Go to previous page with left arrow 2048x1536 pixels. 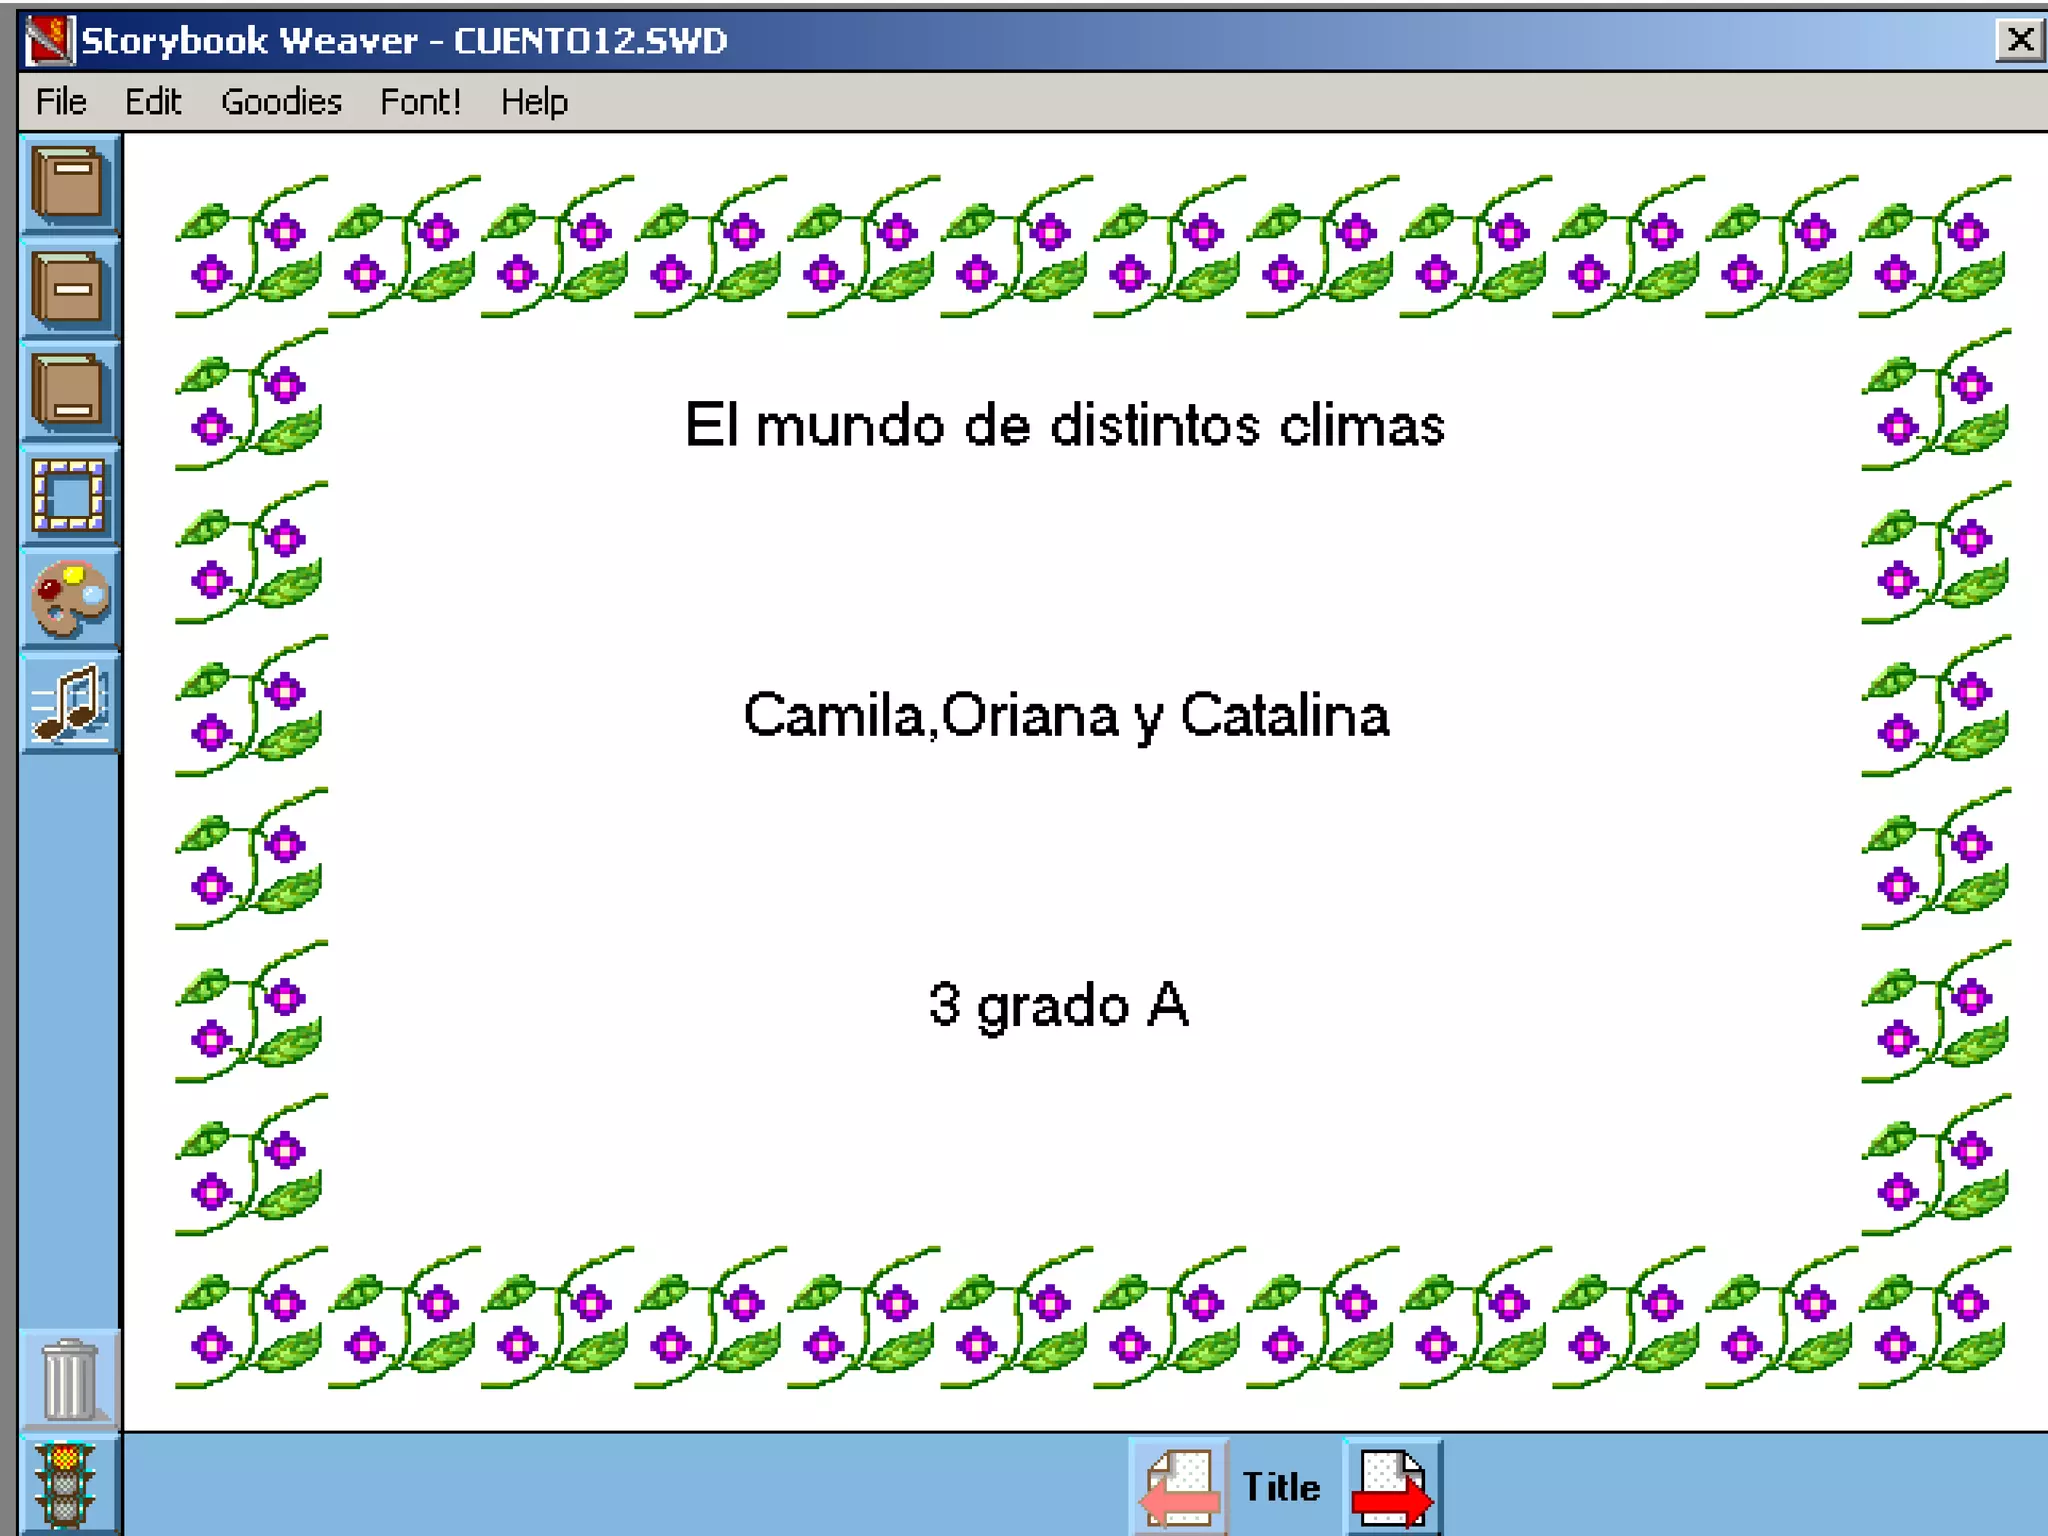point(1180,1488)
